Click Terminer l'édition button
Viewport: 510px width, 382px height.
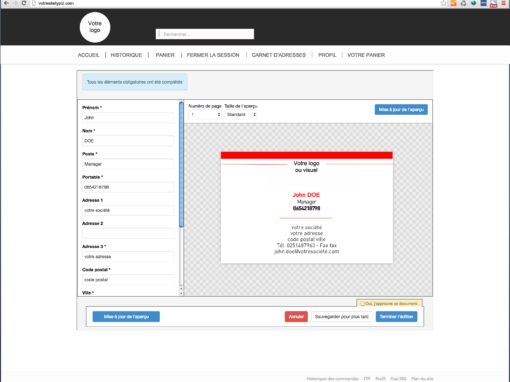[396, 316]
